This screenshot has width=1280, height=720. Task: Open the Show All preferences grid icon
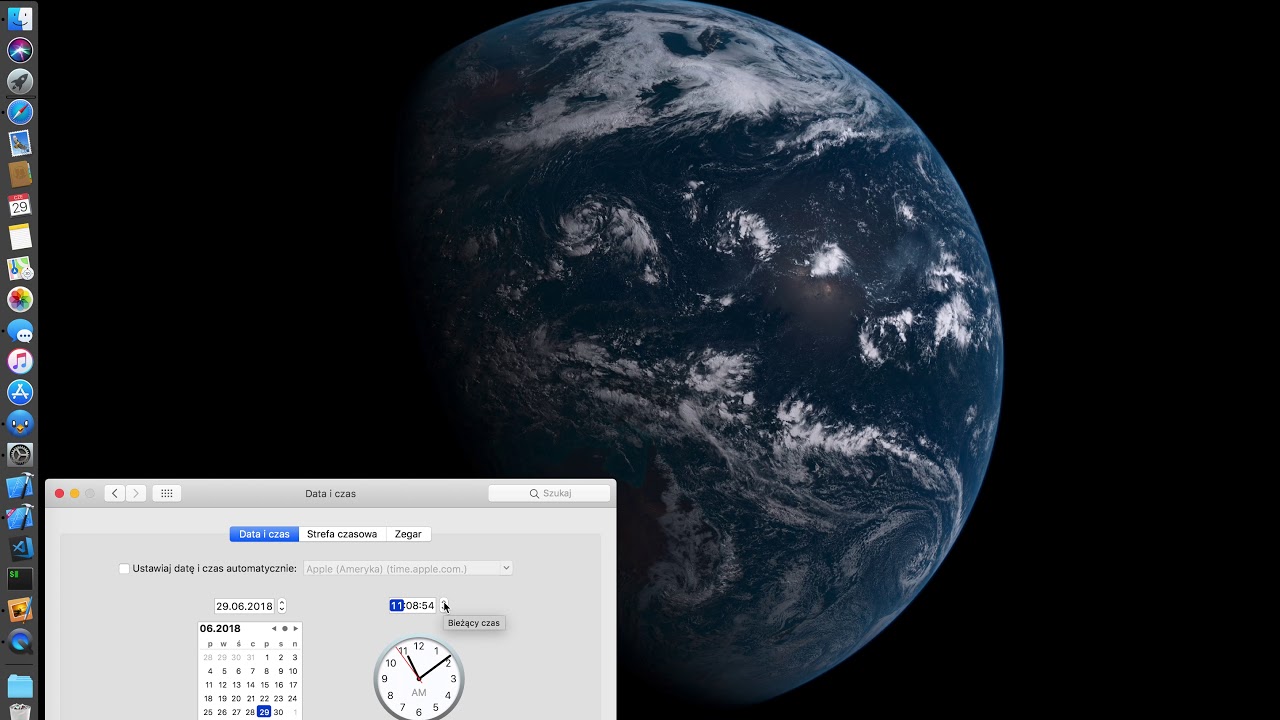(167, 493)
